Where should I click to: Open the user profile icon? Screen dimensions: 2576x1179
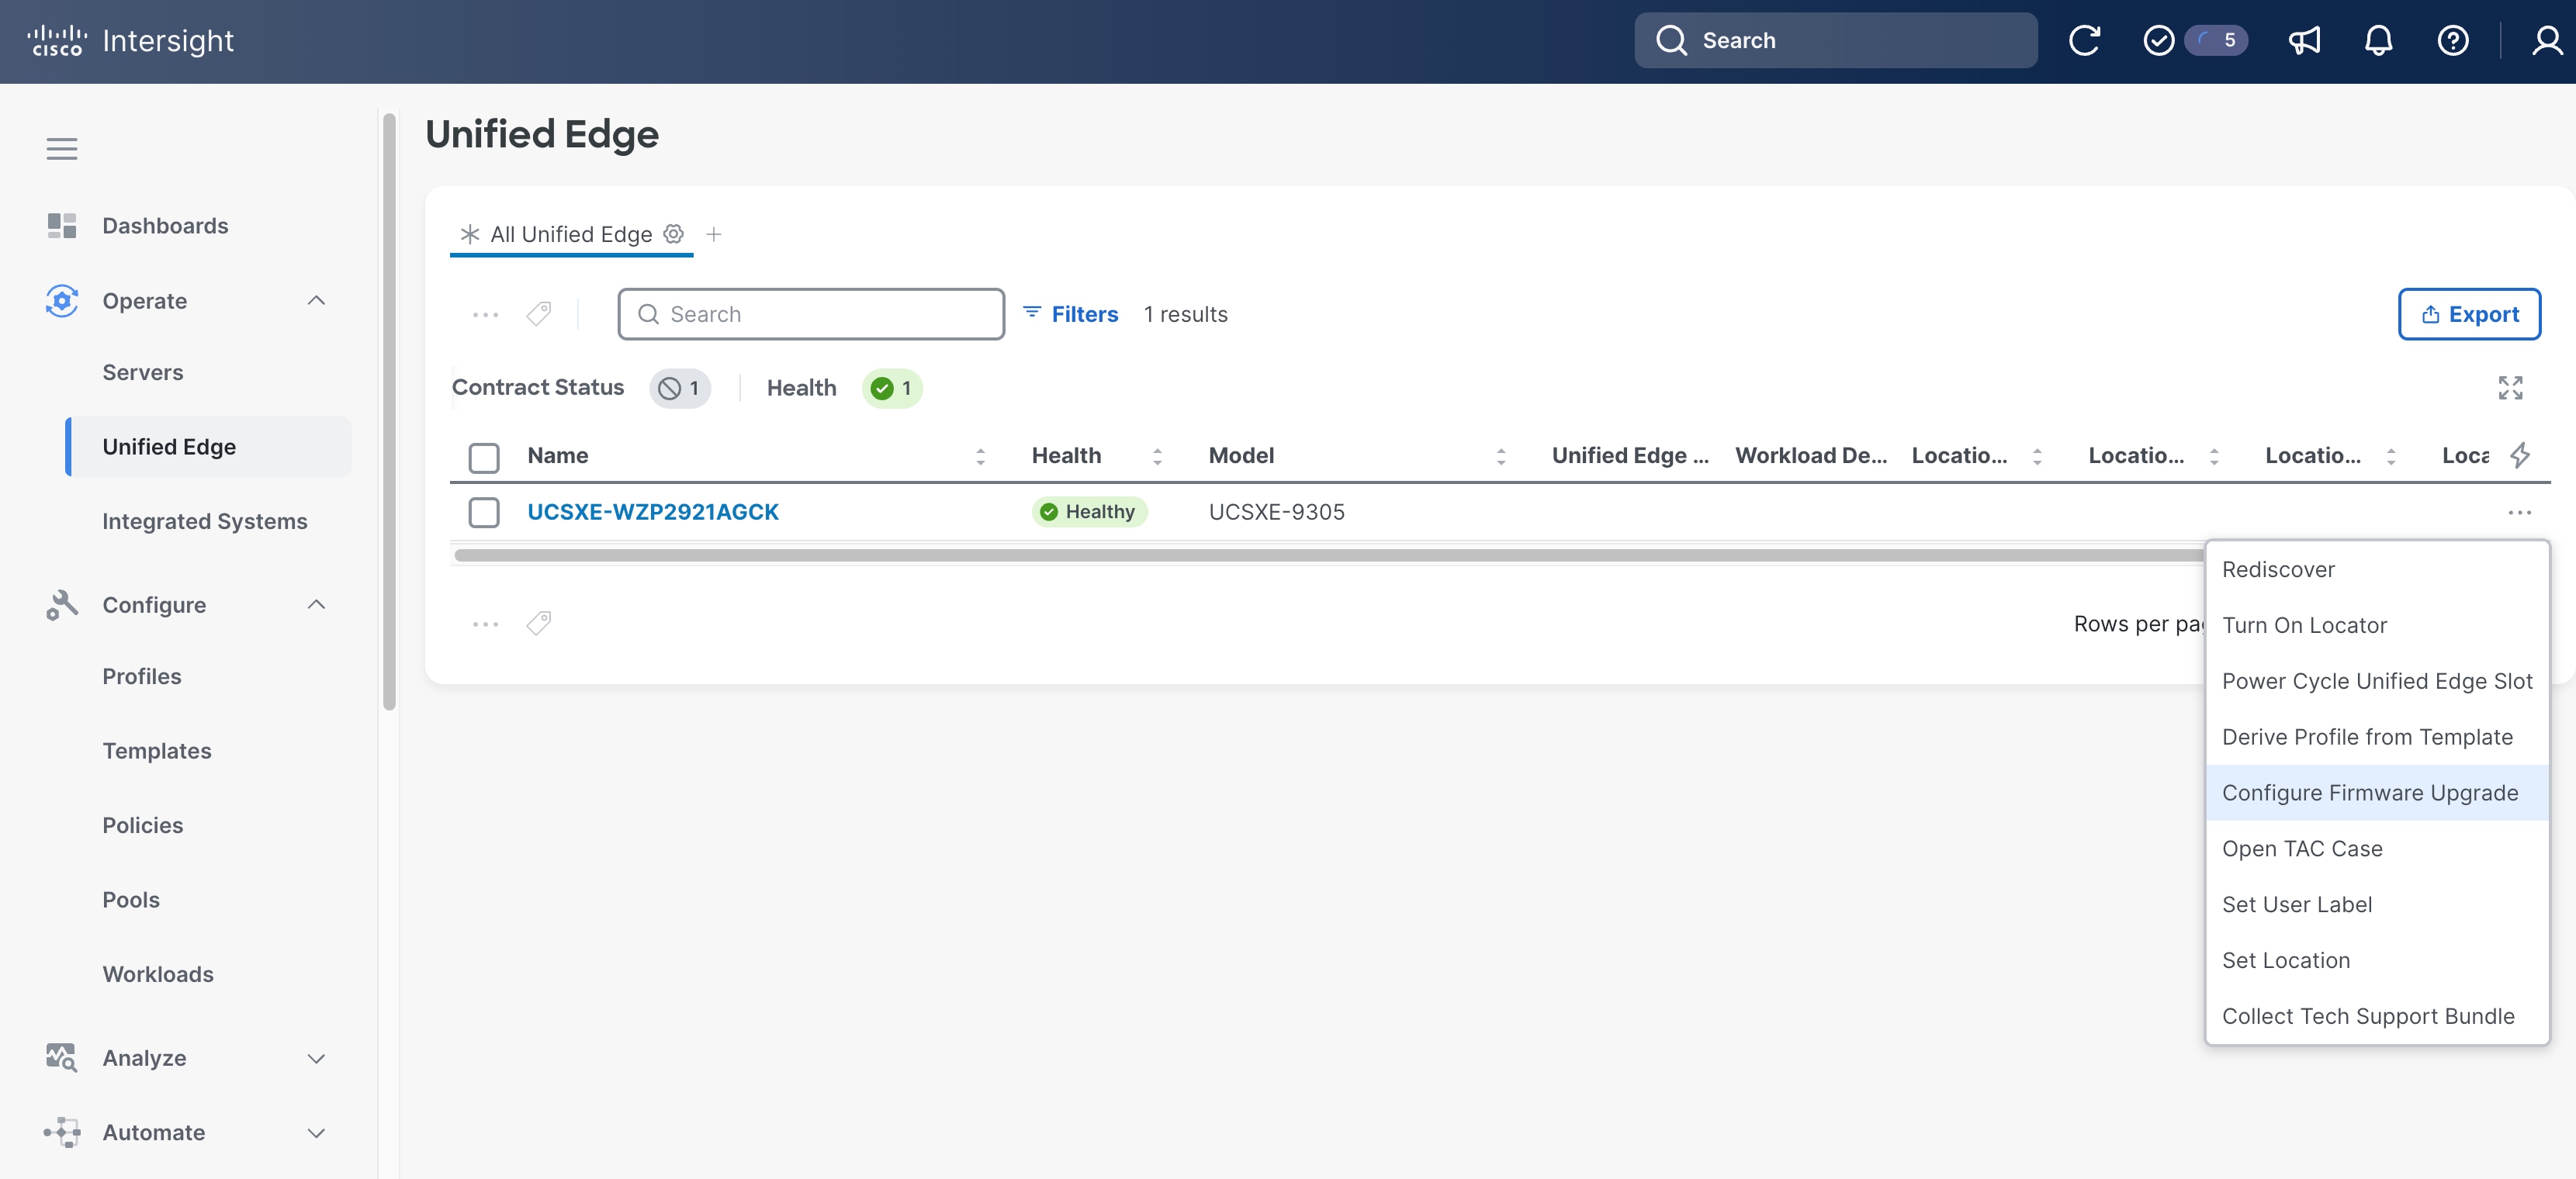tap(2546, 41)
